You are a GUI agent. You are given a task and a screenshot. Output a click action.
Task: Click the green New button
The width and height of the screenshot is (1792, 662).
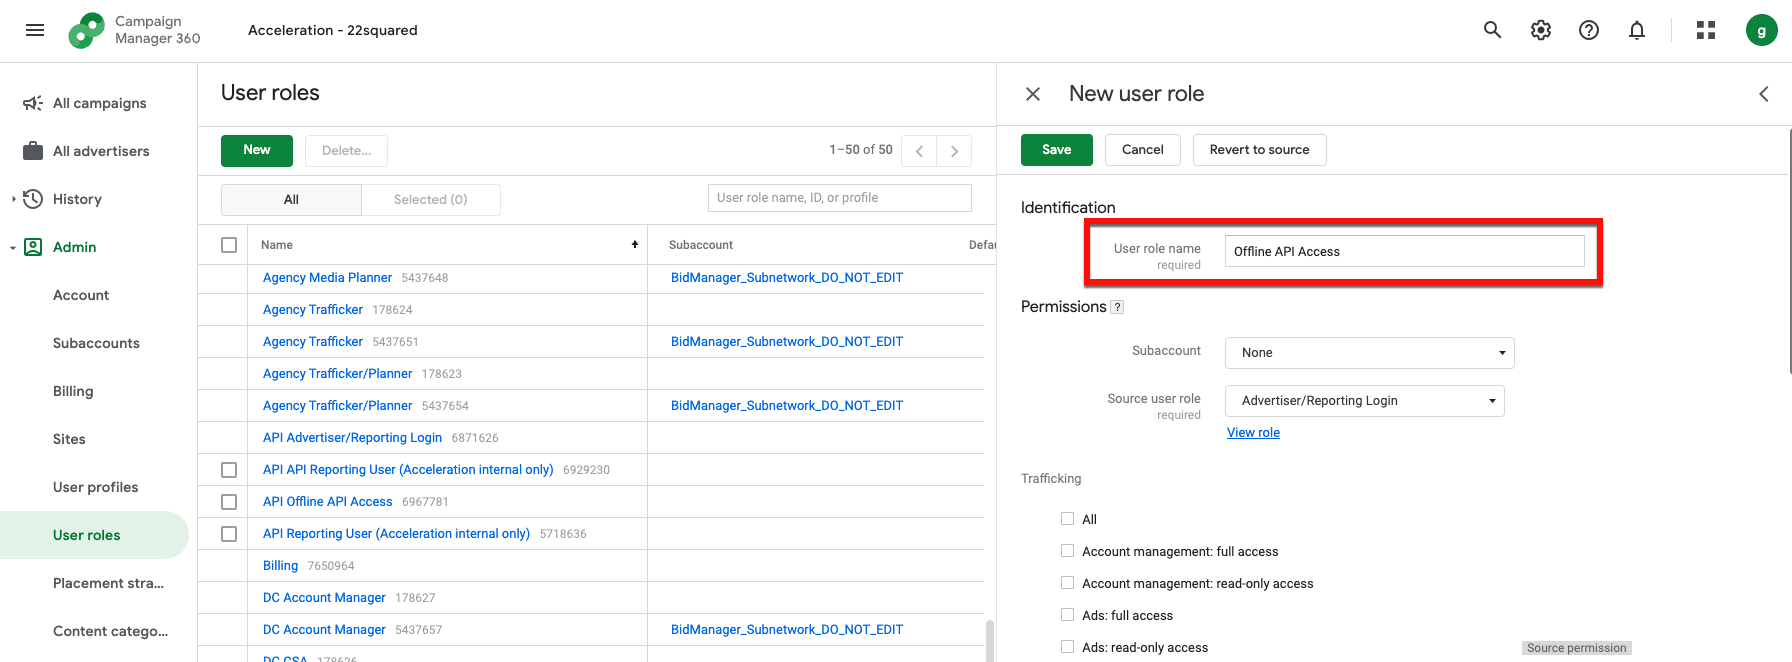[257, 151]
